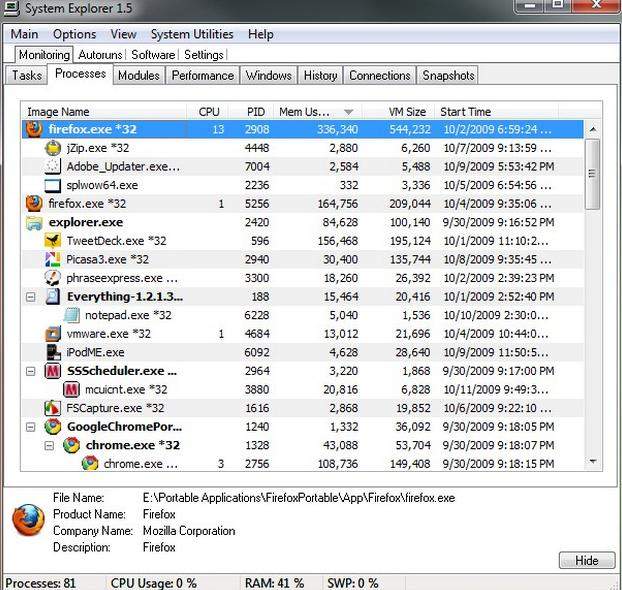Click the vmware.exe icon
Screen dimensions: 622x590
click(53, 334)
